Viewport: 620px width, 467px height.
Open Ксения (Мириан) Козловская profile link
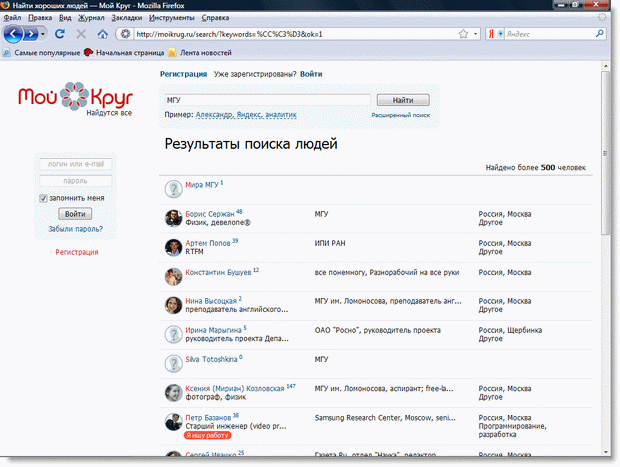(235, 389)
